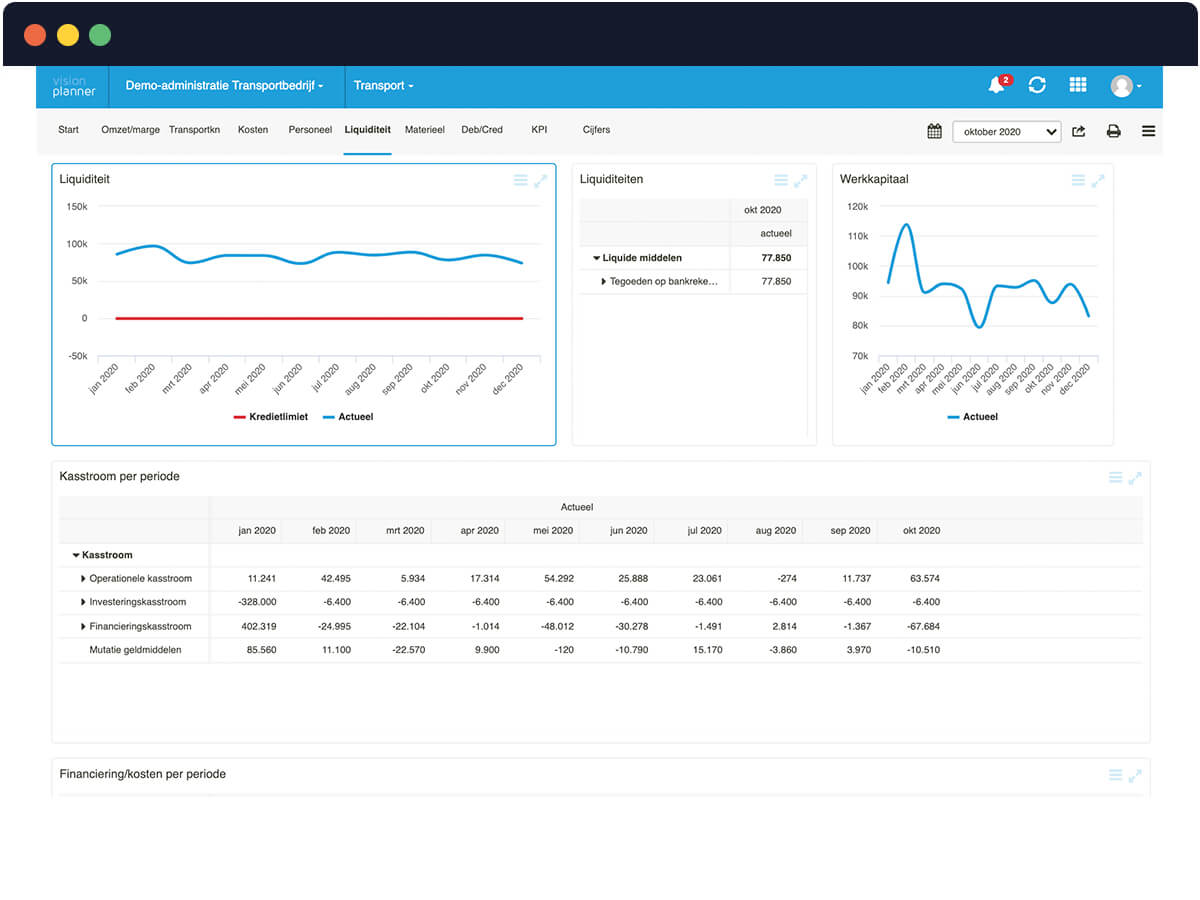Select the 85.560 Mutatie geldmiddelen value
The width and height of the screenshot is (1200, 900).
click(x=260, y=650)
